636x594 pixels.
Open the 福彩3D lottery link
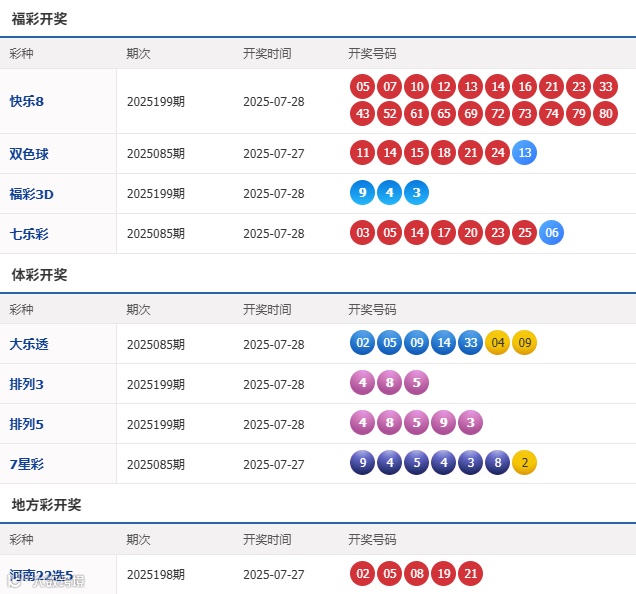32,194
